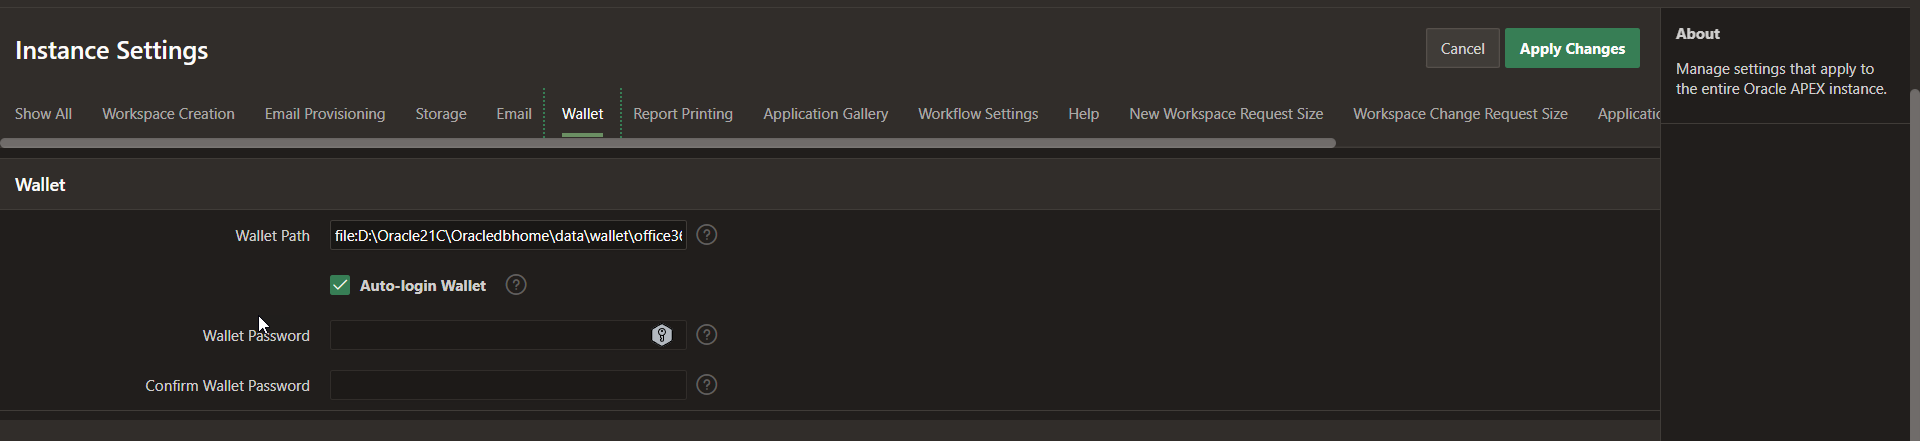The image size is (1920, 441).
Task: Open help for Auto-login Wallet option
Action: click(516, 285)
